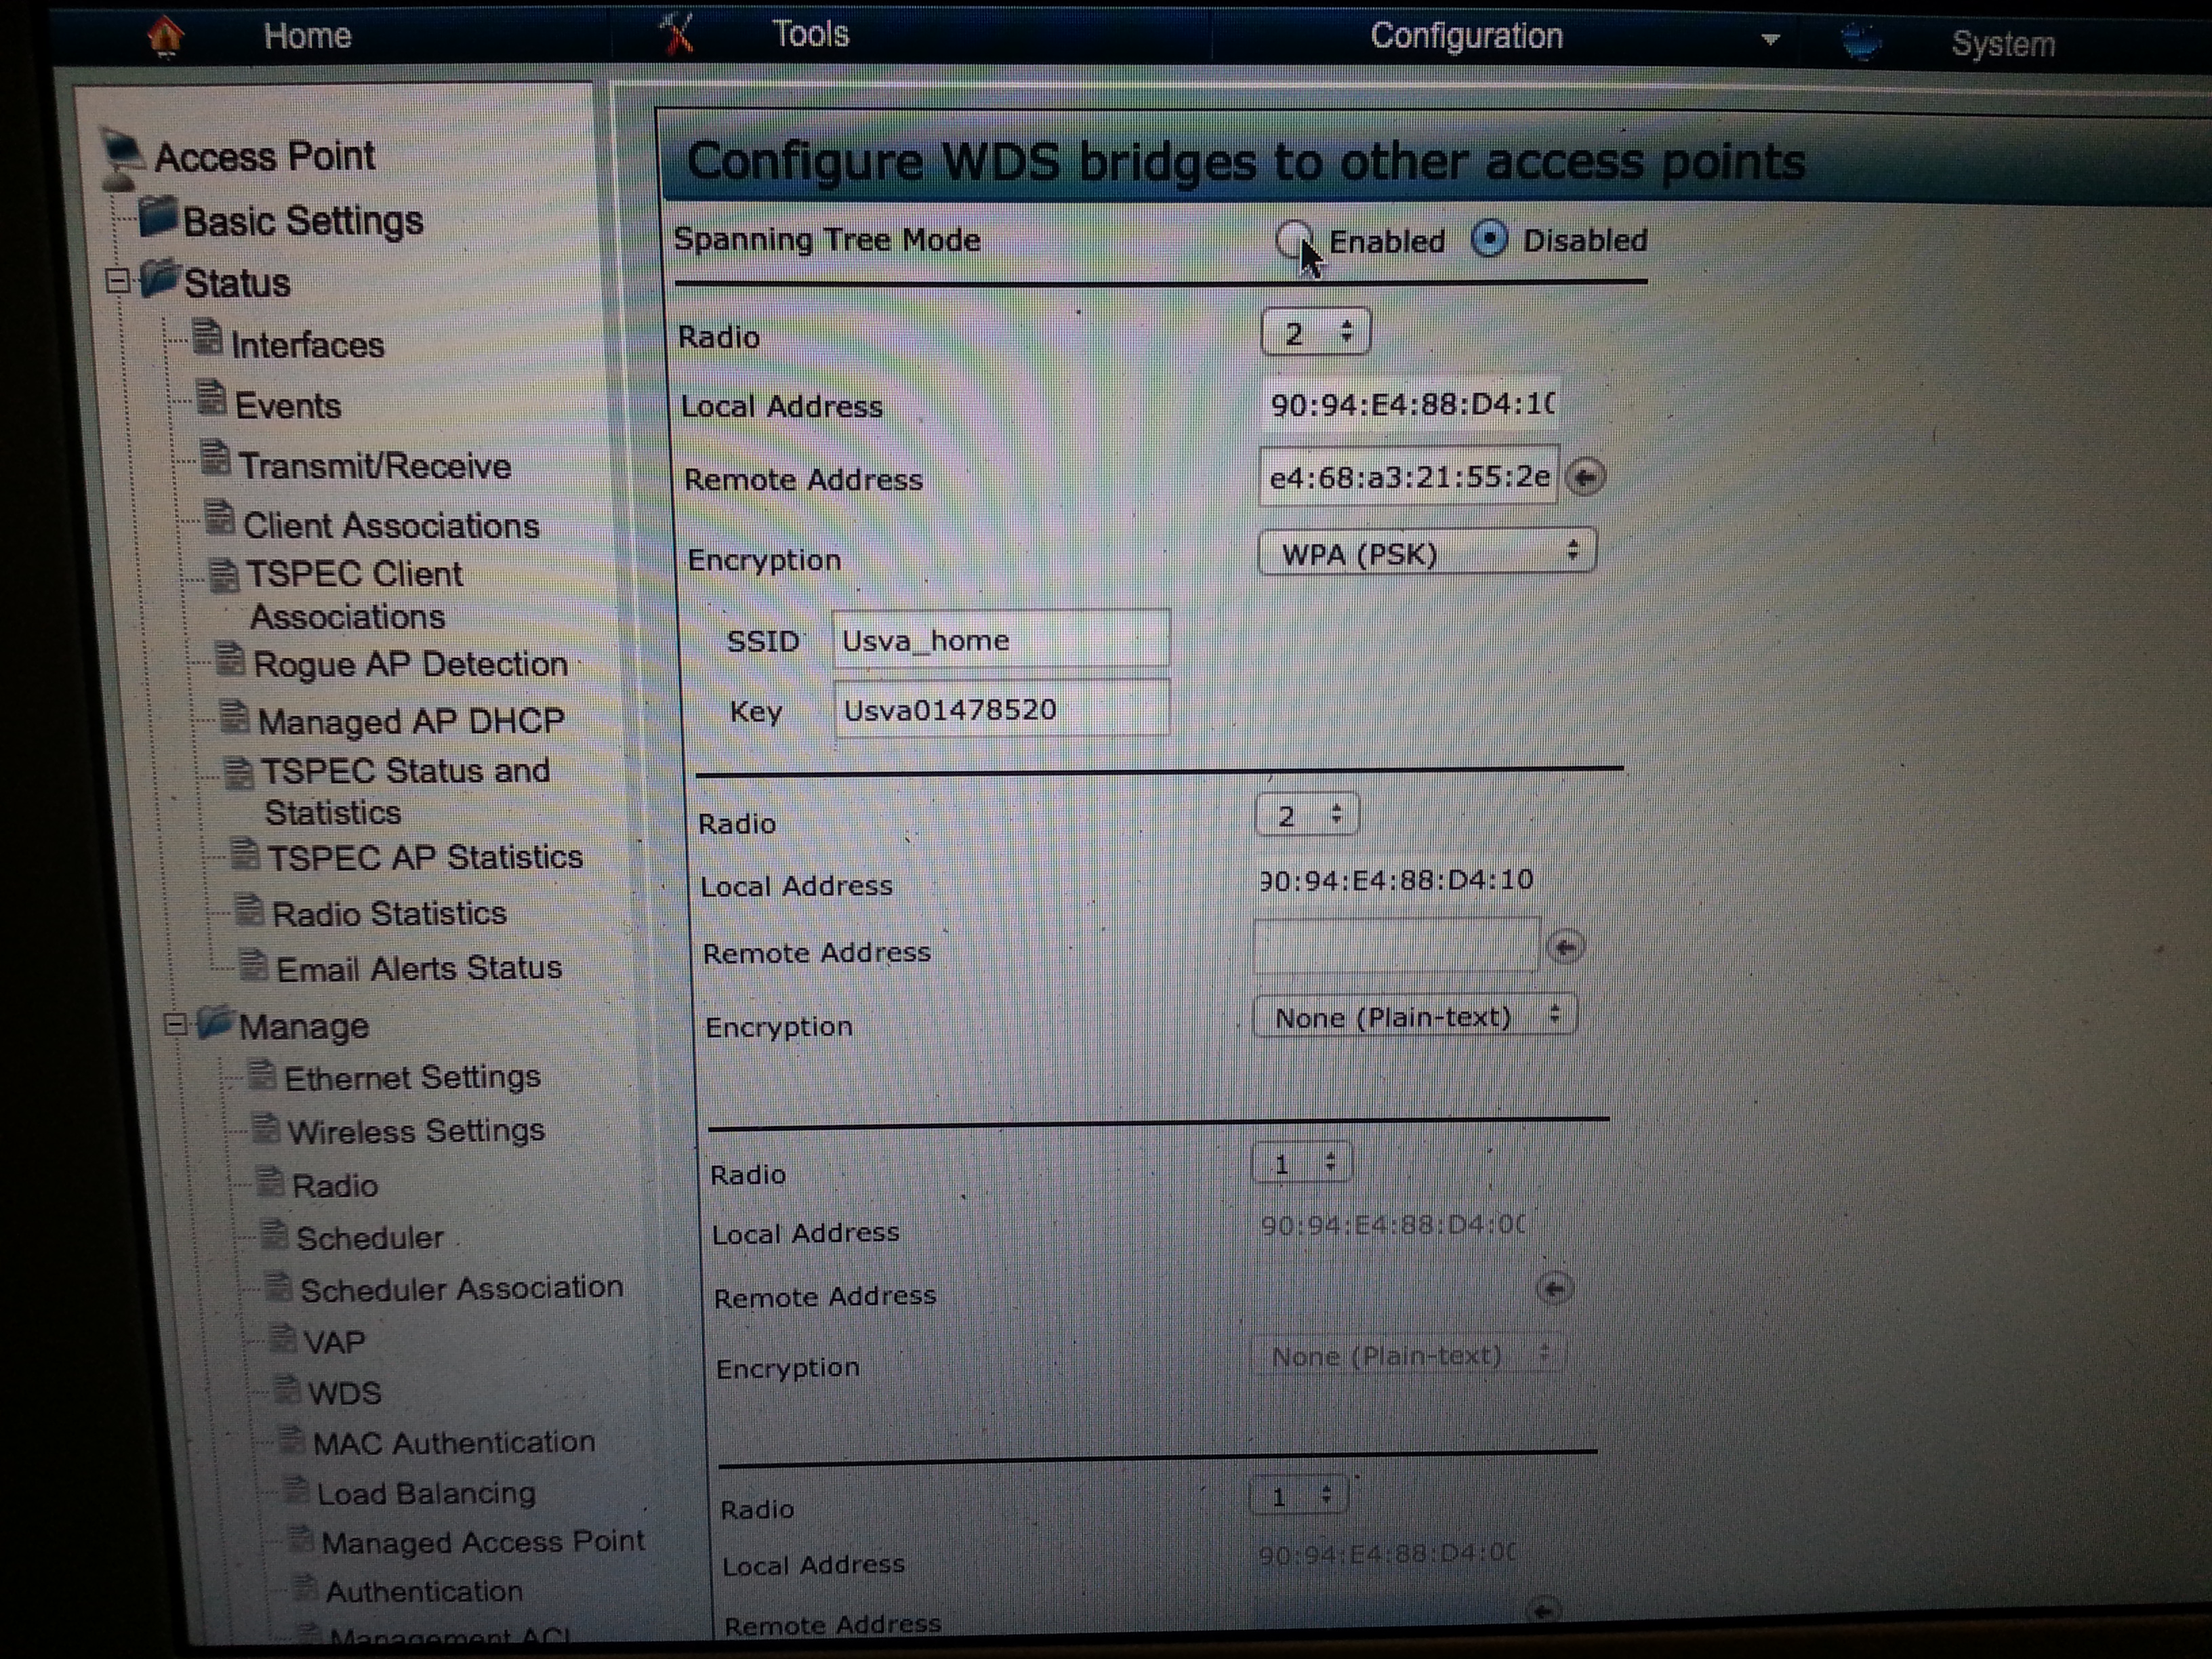
Task: Select the Disabled Spanning Tree radio button
Action: (1489, 240)
